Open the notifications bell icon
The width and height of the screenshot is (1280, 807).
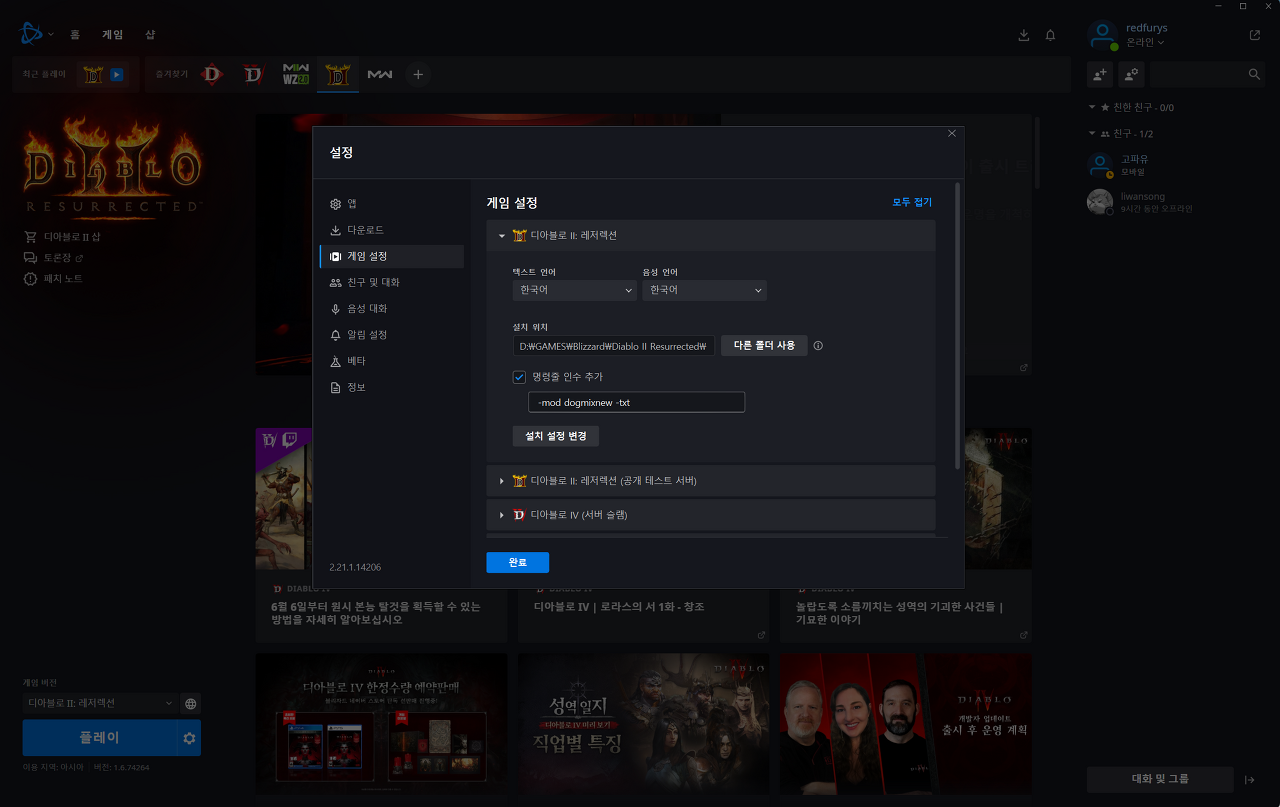tap(1050, 35)
